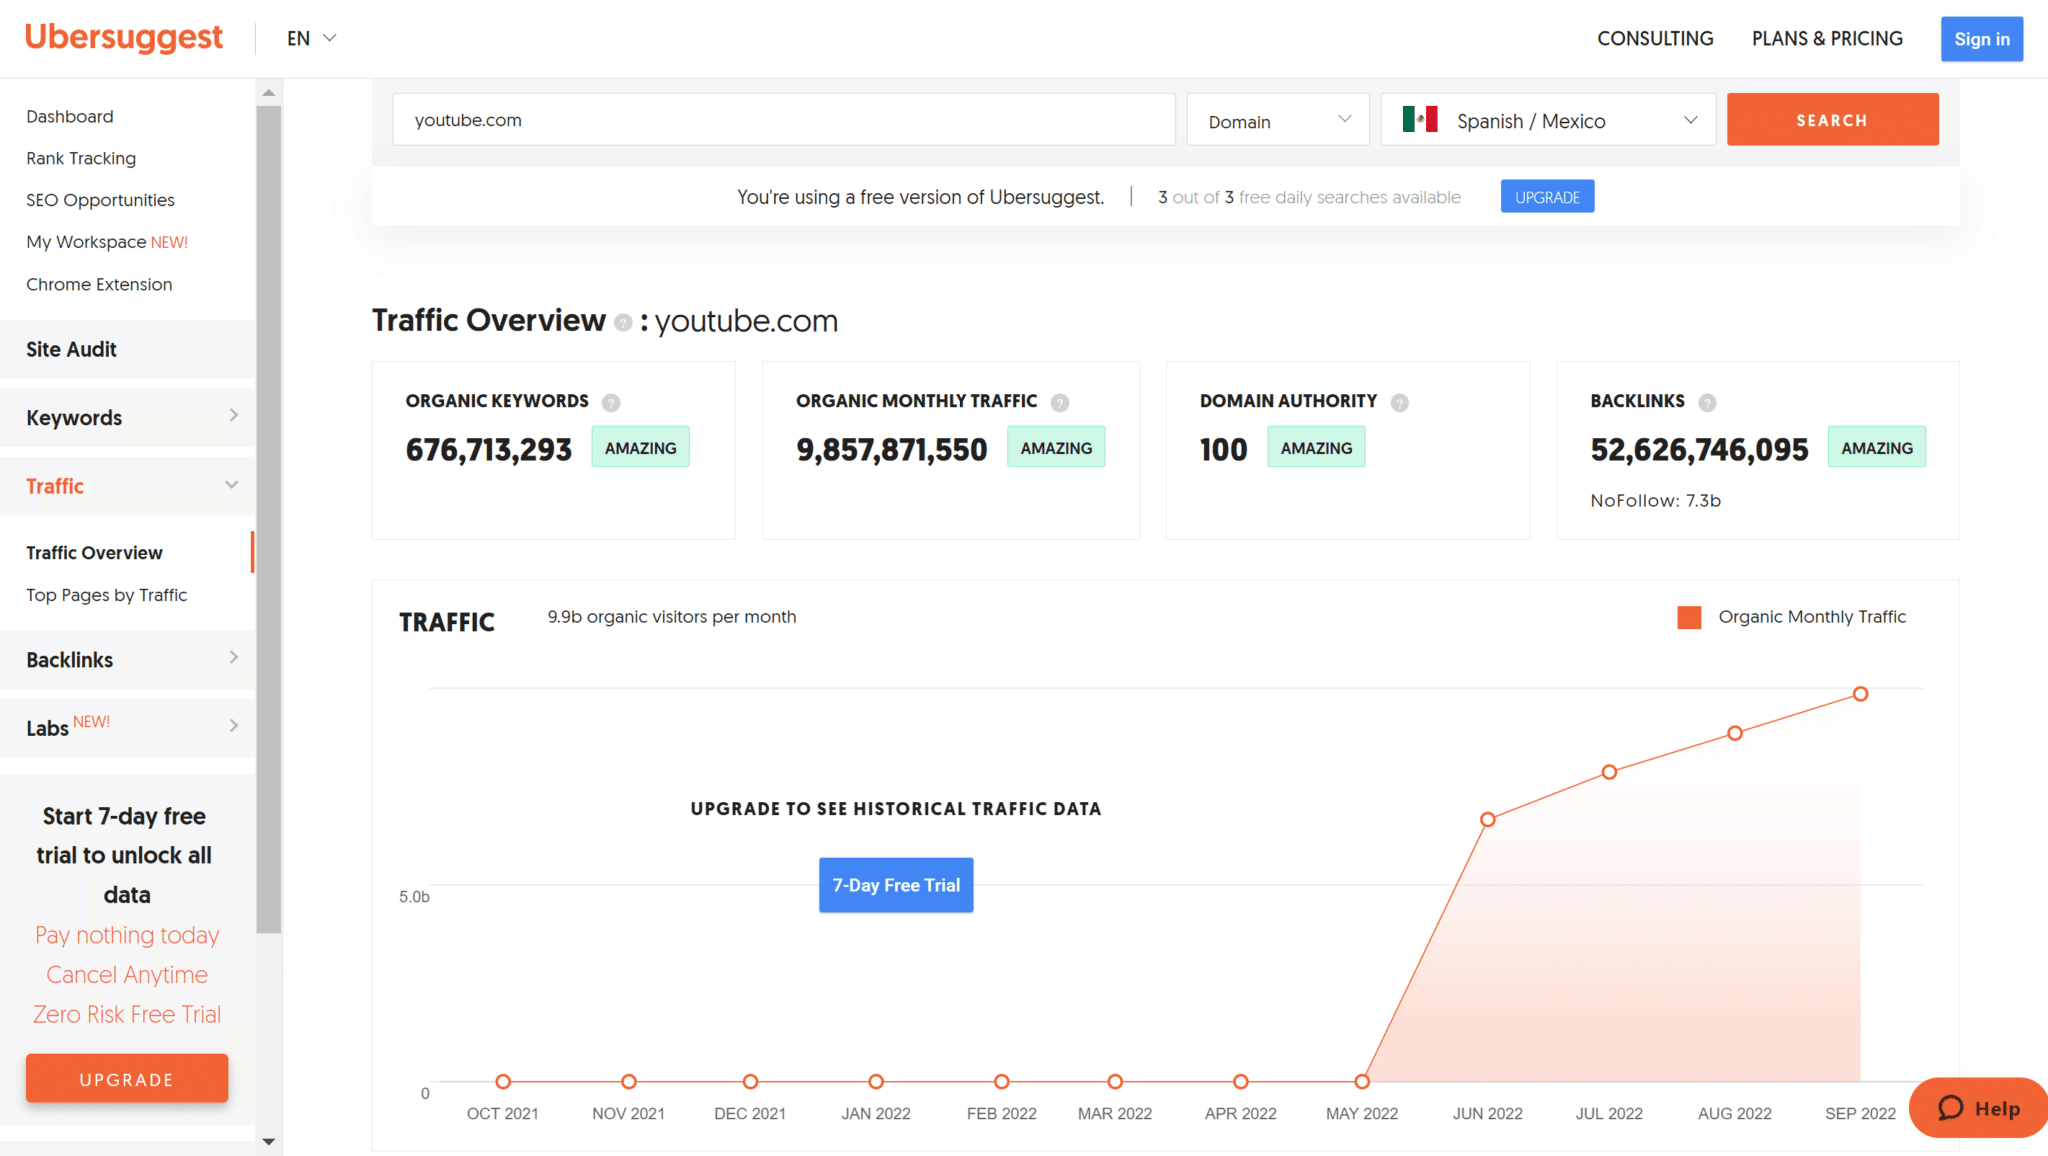Open the EN language dropdown
This screenshot has height=1156, width=2048.
[311, 38]
